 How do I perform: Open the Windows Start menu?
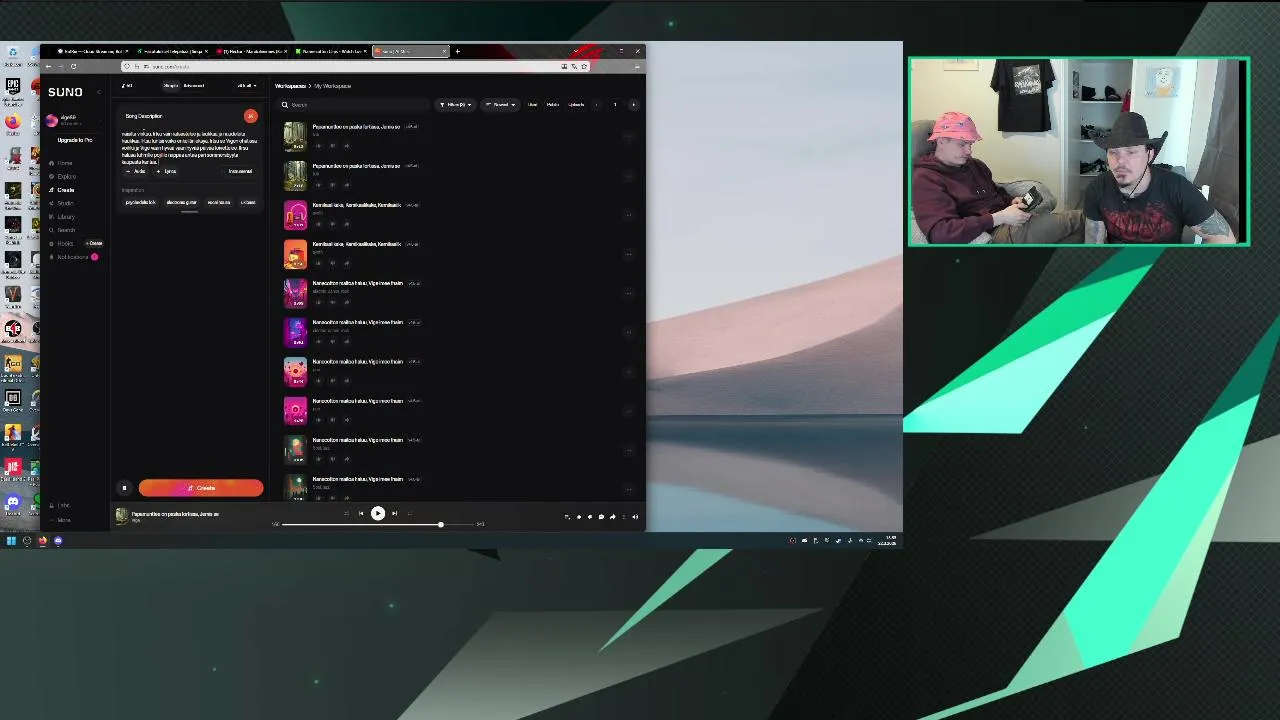(11, 541)
